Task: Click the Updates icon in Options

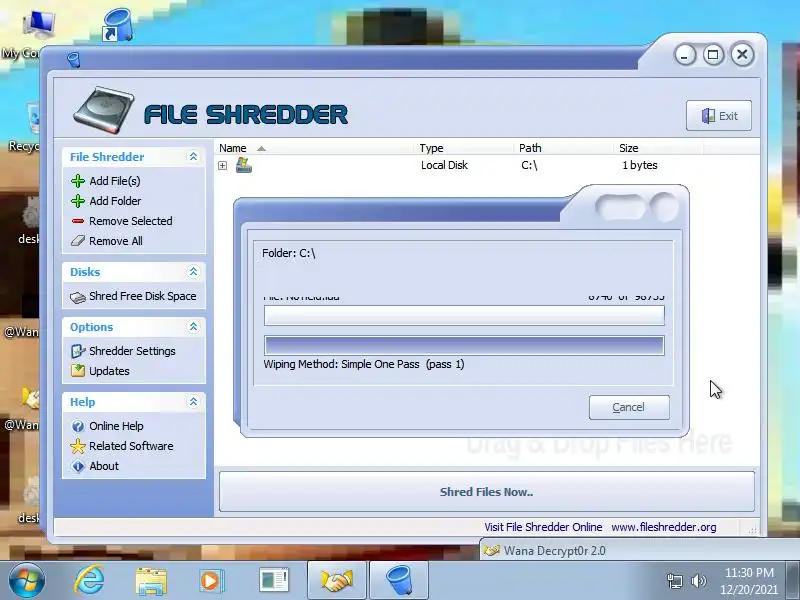Action: coord(78,370)
